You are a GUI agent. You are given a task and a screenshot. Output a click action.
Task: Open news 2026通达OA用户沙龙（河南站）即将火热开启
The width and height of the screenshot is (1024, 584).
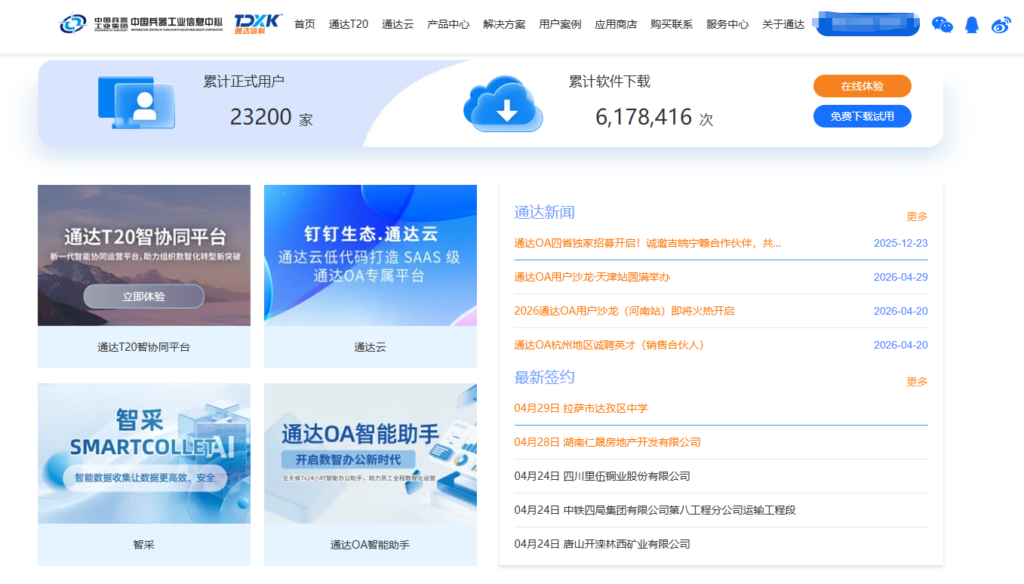click(x=624, y=311)
